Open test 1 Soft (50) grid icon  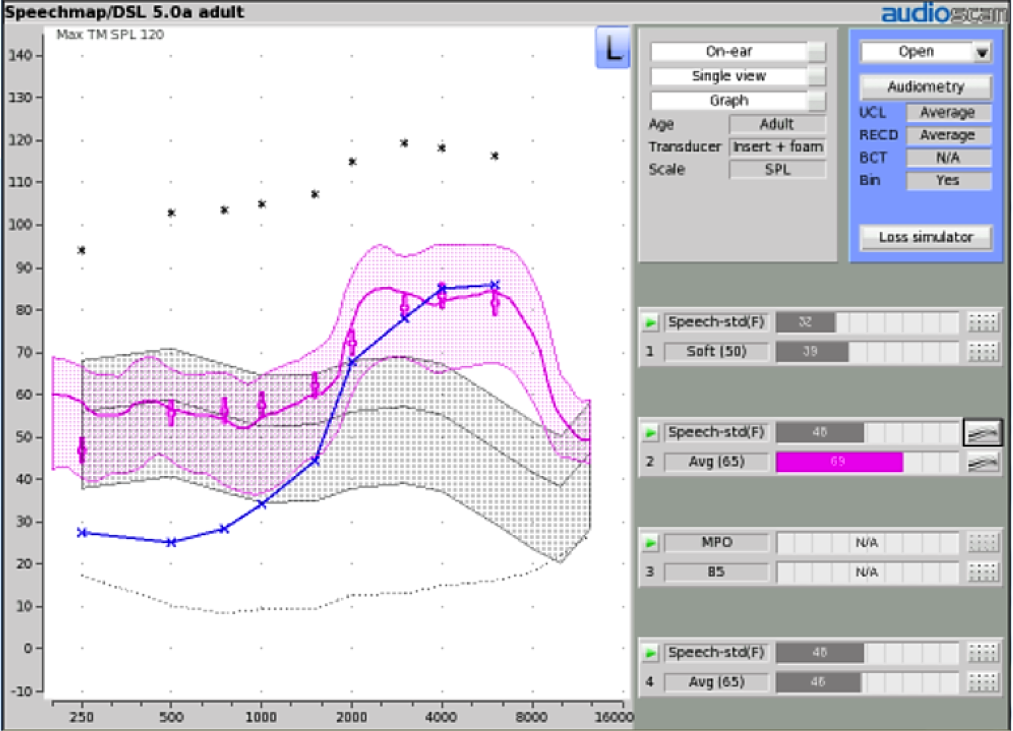[x=983, y=352]
